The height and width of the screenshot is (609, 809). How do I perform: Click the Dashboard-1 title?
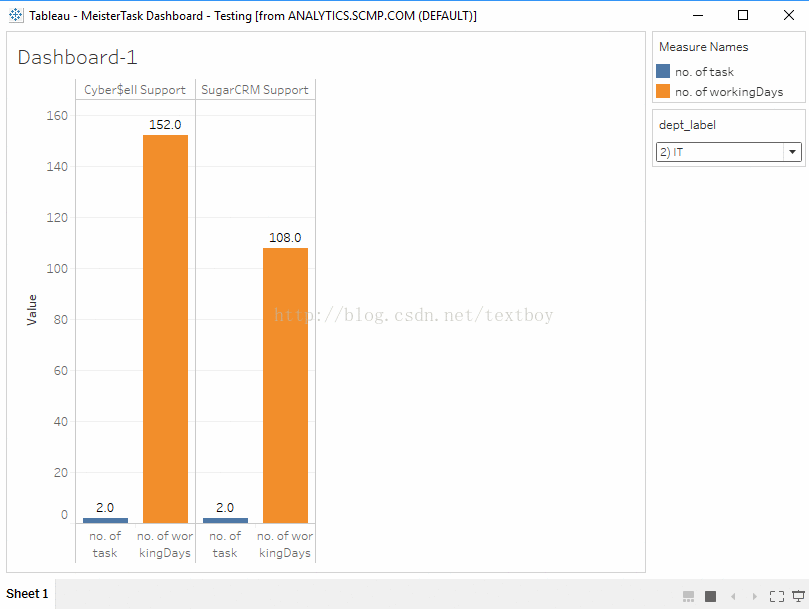point(77,57)
